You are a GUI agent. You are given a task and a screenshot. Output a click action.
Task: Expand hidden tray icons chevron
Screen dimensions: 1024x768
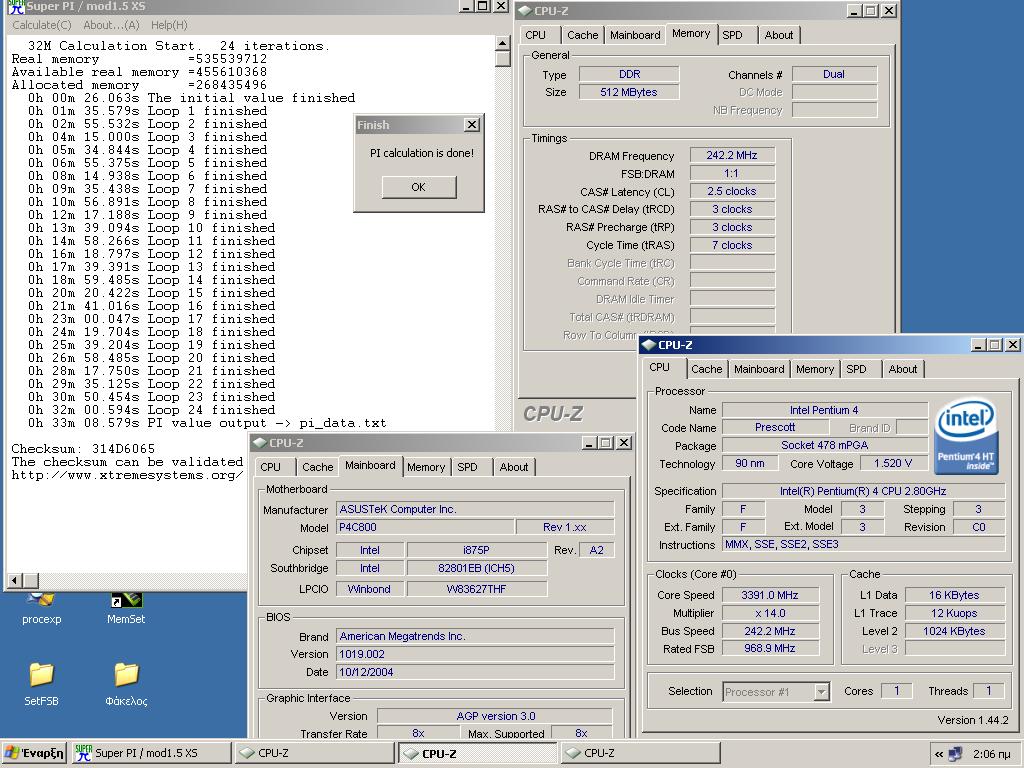[938, 754]
